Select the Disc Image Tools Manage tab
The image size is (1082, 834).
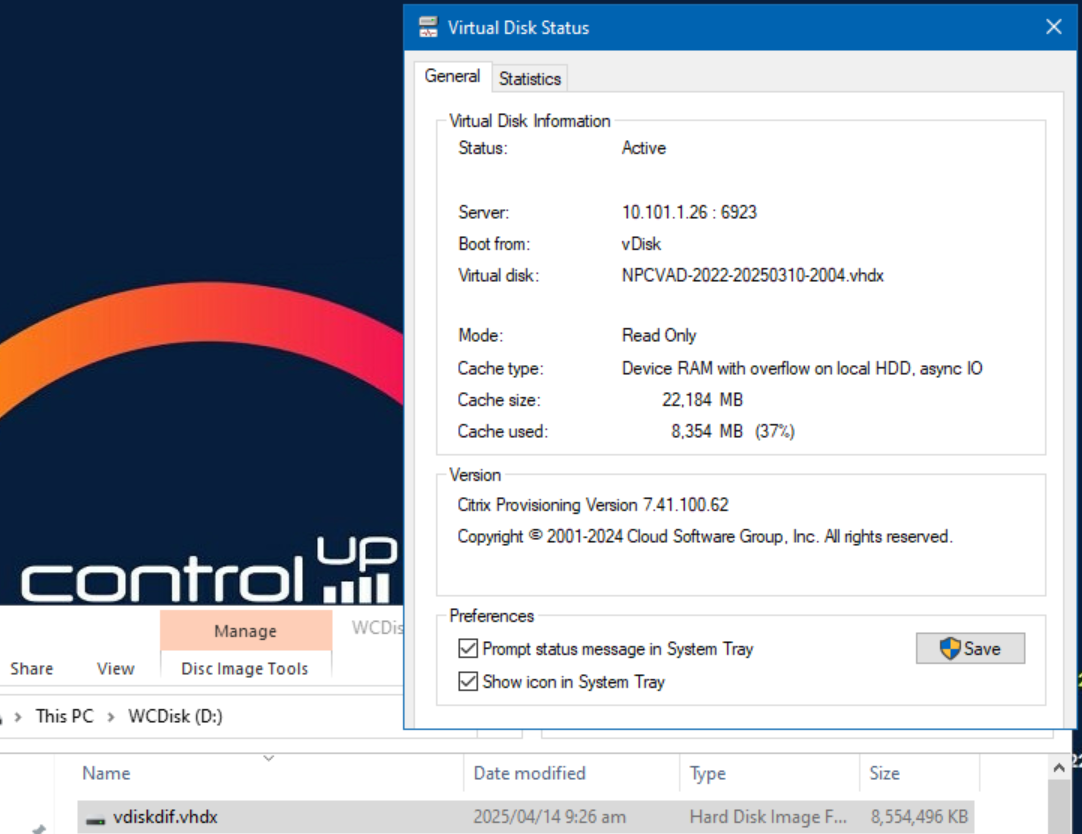tap(245, 631)
